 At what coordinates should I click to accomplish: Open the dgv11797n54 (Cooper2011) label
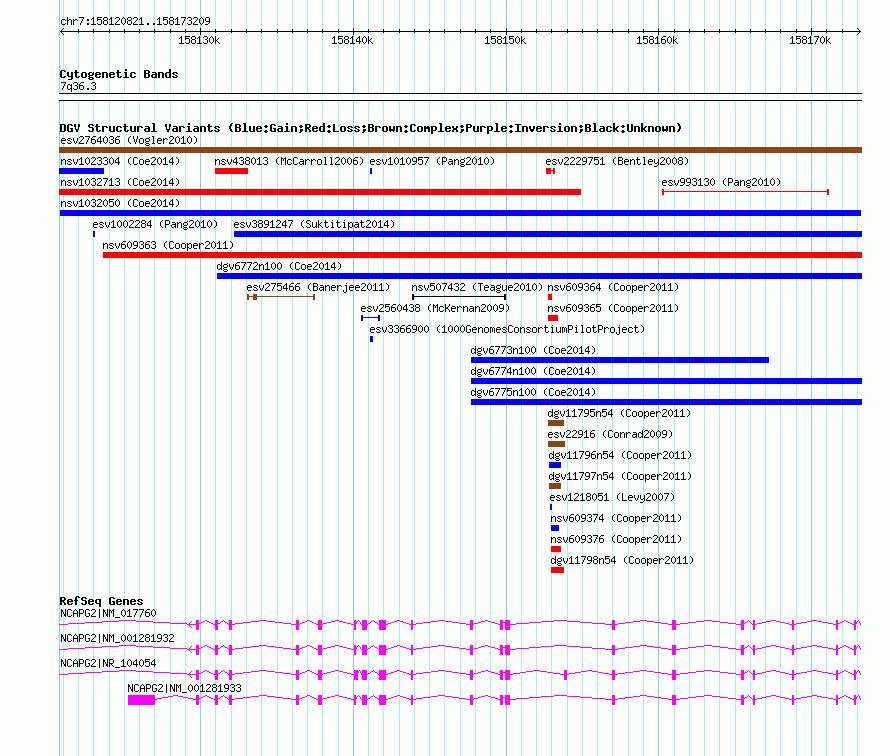[x=620, y=476]
